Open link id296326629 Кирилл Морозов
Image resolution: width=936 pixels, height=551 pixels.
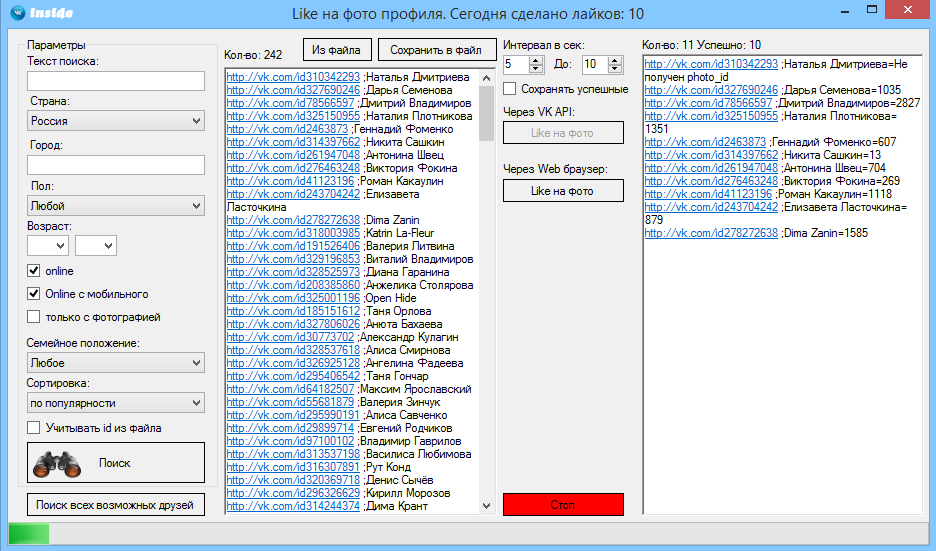click(293, 493)
